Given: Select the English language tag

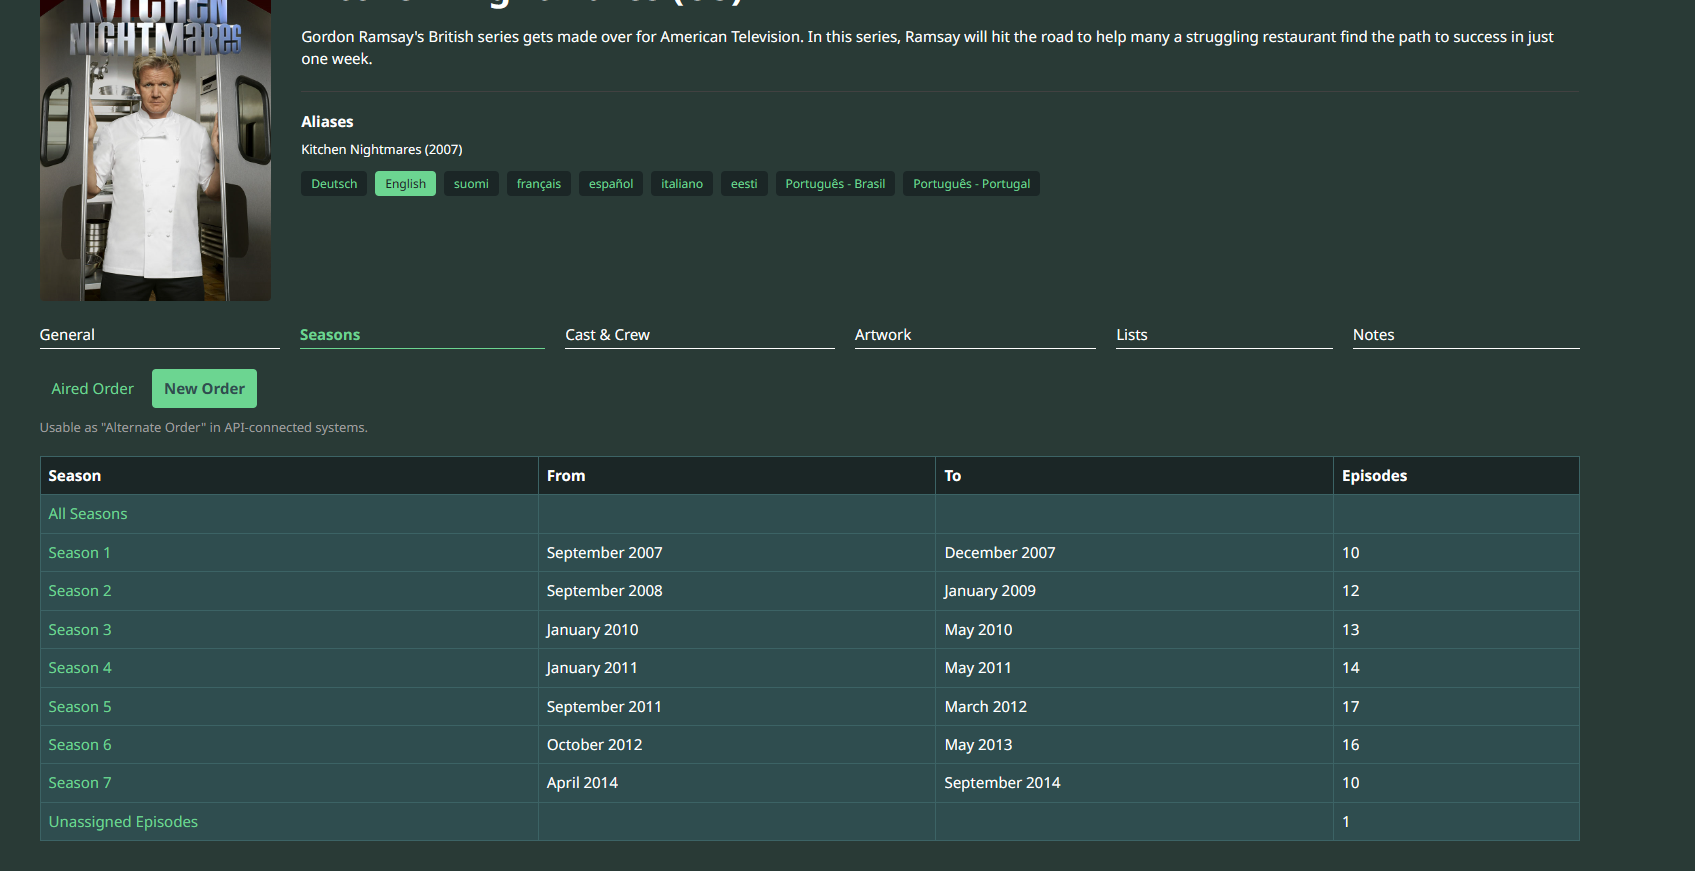Looking at the screenshot, I should tap(405, 184).
